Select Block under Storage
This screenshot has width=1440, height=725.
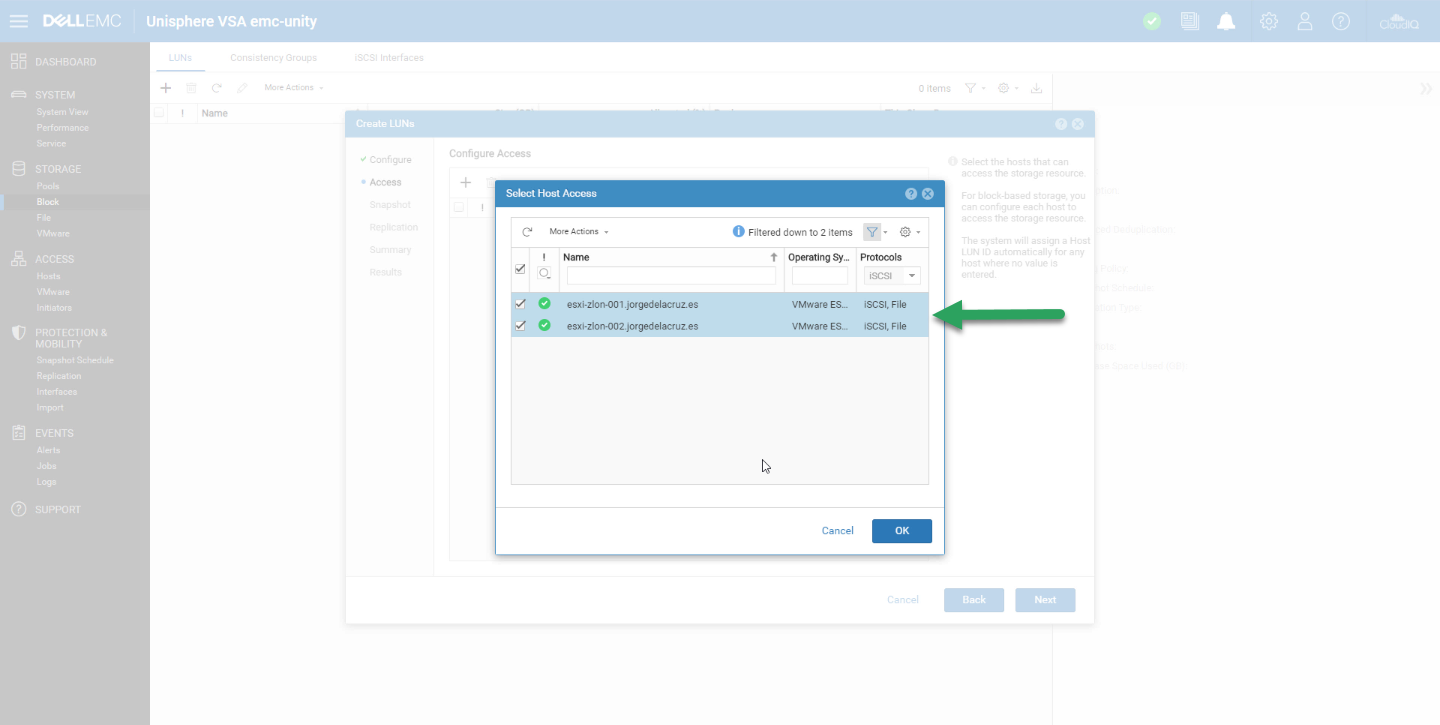[48, 202]
